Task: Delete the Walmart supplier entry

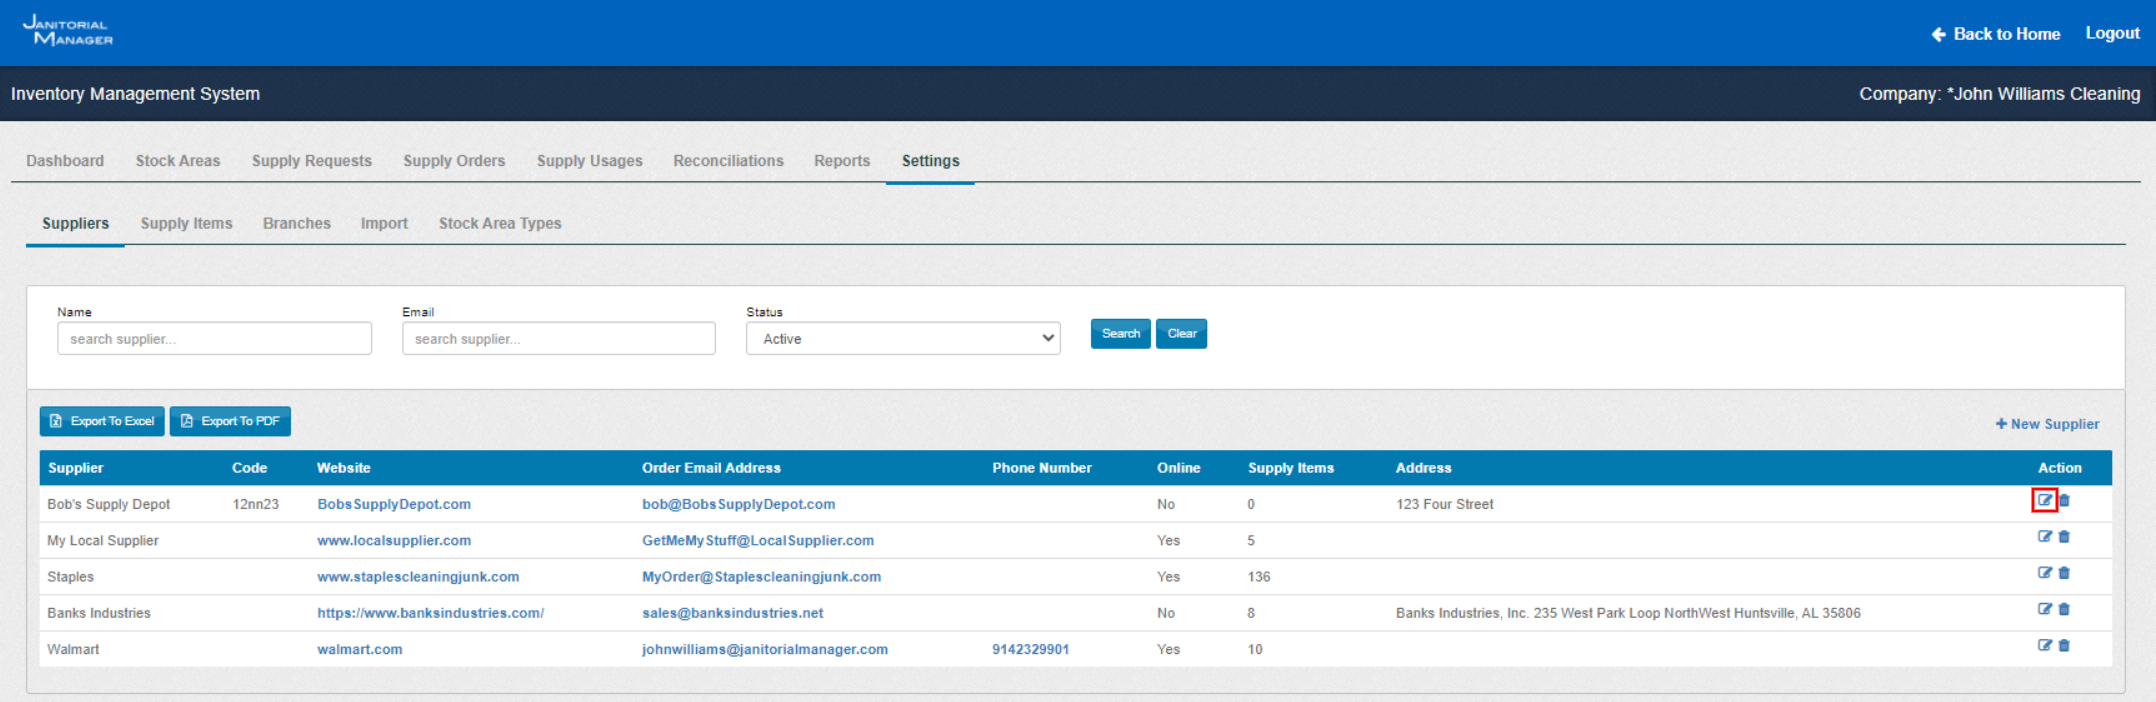Action: click(2064, 646)
